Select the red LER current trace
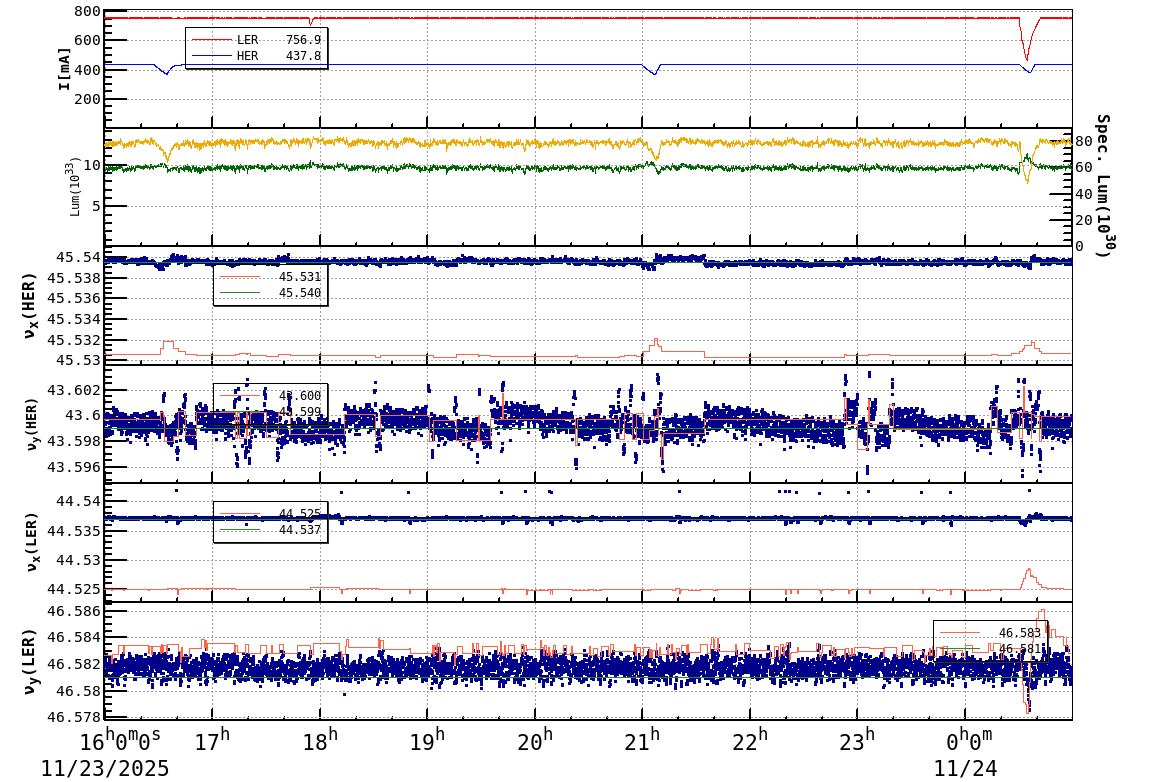Viewport: 1154px width, 782px height. tap(500, 16)
